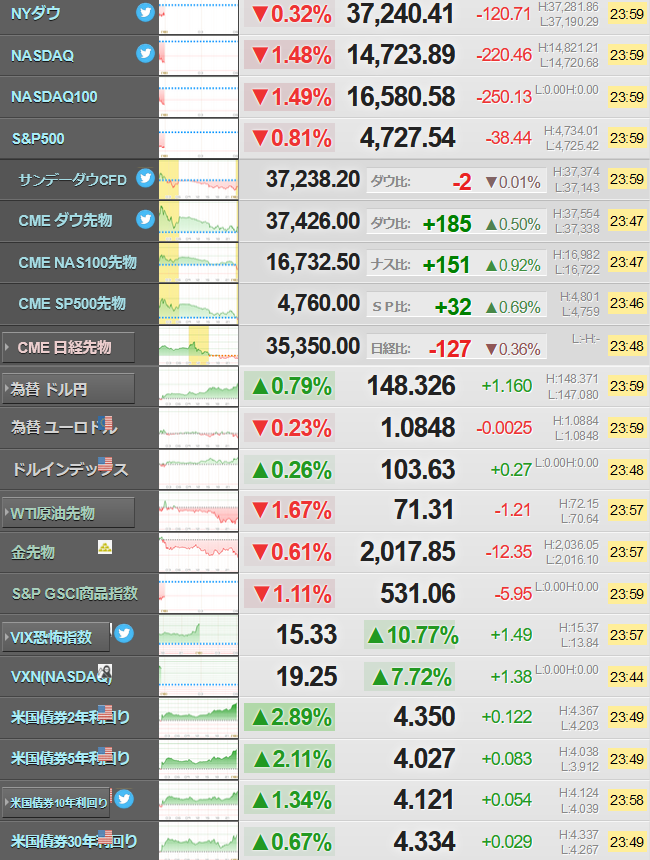650x860 pixels.
Task: Click the CME NAS100先物 price 16,732.50
Action: point(313,262)
